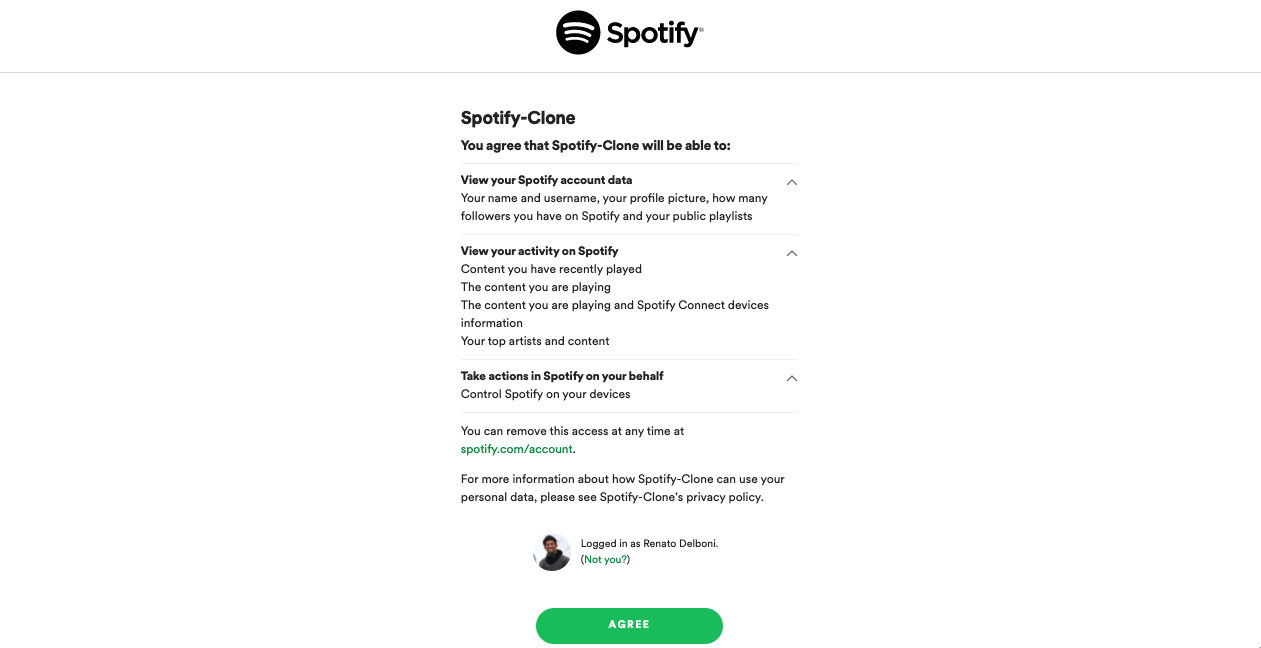Click 'Content you have recently played' line

tap(551, 269)
